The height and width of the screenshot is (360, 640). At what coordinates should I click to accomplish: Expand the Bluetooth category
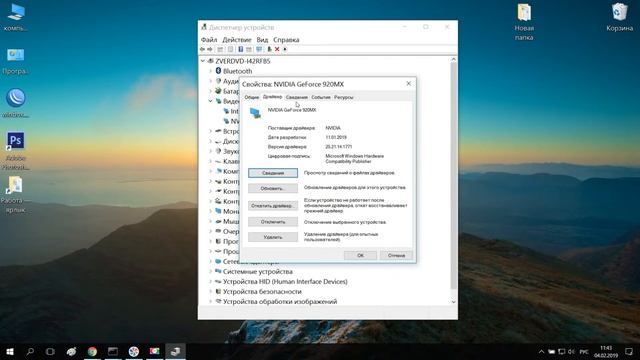(x=211, y=71)
